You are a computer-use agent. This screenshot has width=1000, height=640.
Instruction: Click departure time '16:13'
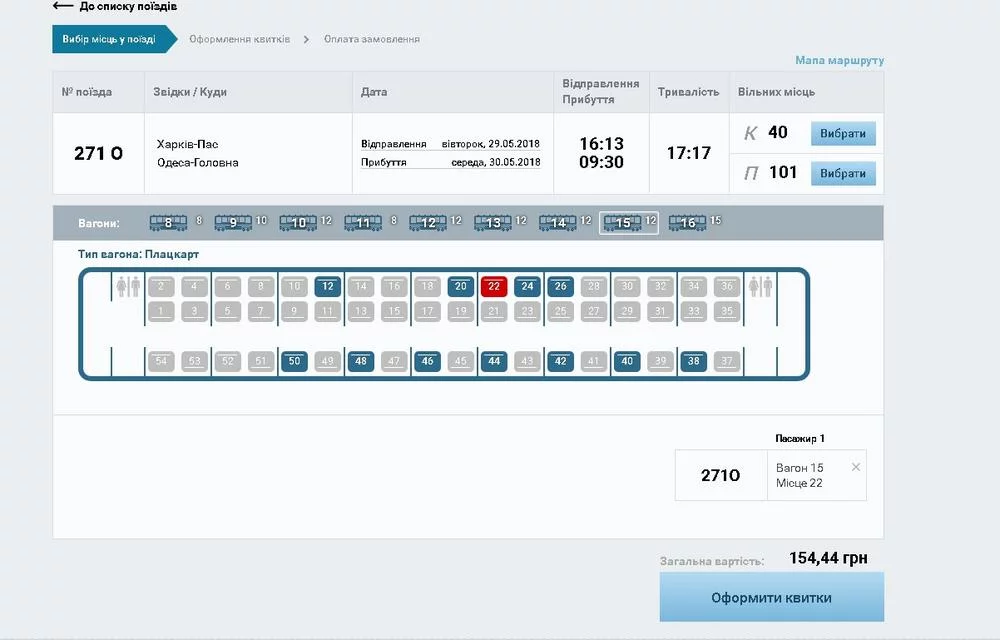coord(601,143)
